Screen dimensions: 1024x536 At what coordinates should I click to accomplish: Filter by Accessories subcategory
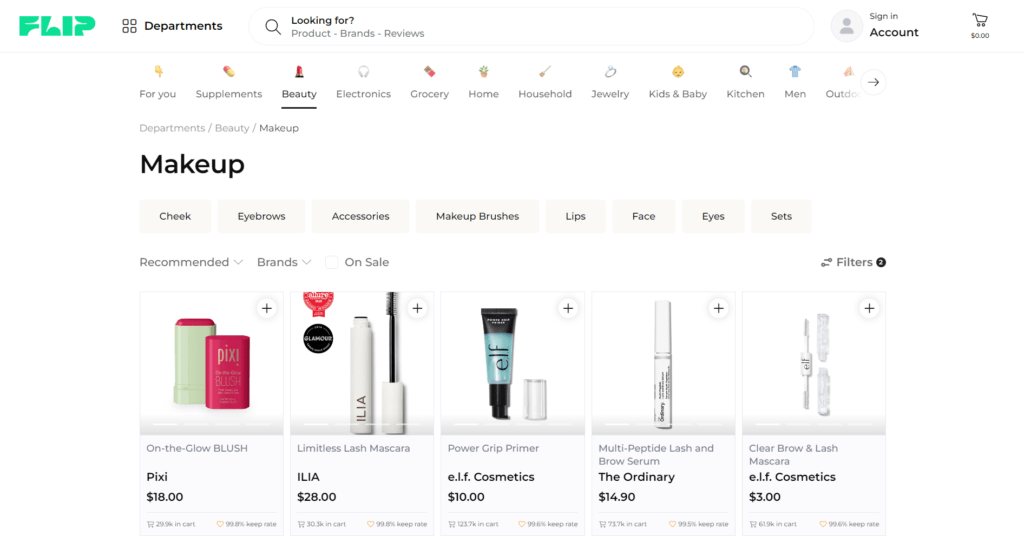click(x=360, y=216)
